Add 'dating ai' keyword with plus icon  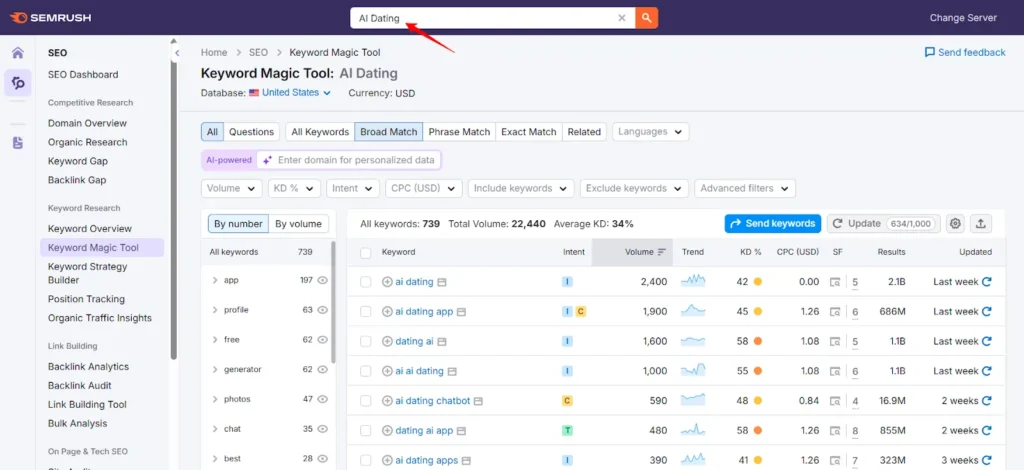coord(387,341)
